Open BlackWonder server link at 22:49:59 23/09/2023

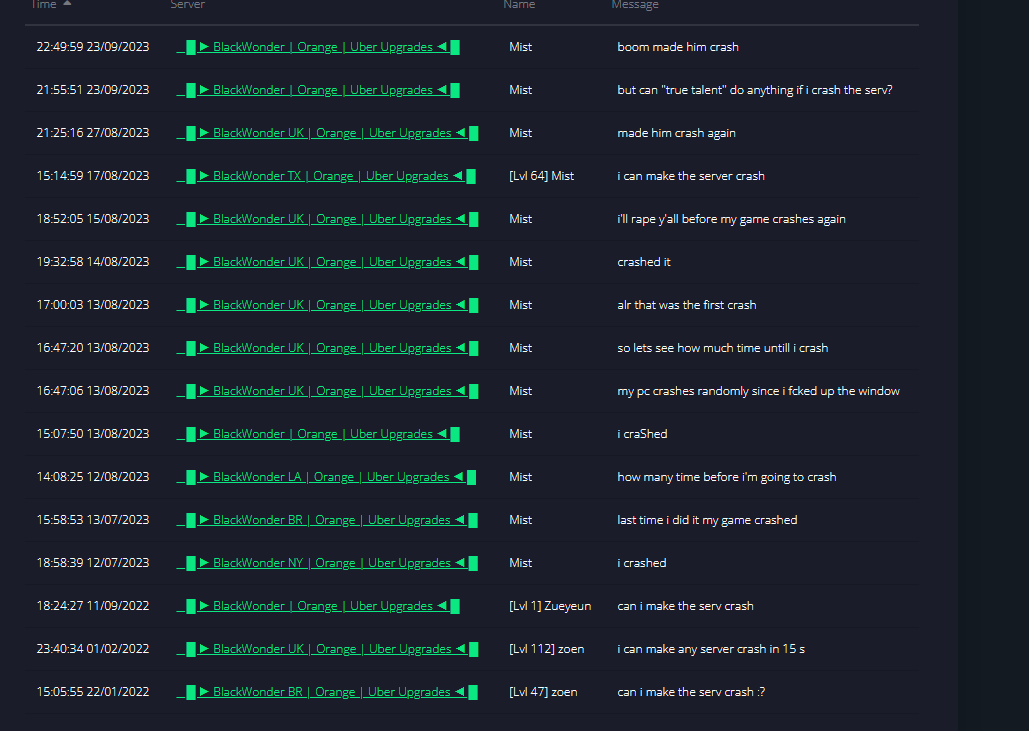pos(318,47)
